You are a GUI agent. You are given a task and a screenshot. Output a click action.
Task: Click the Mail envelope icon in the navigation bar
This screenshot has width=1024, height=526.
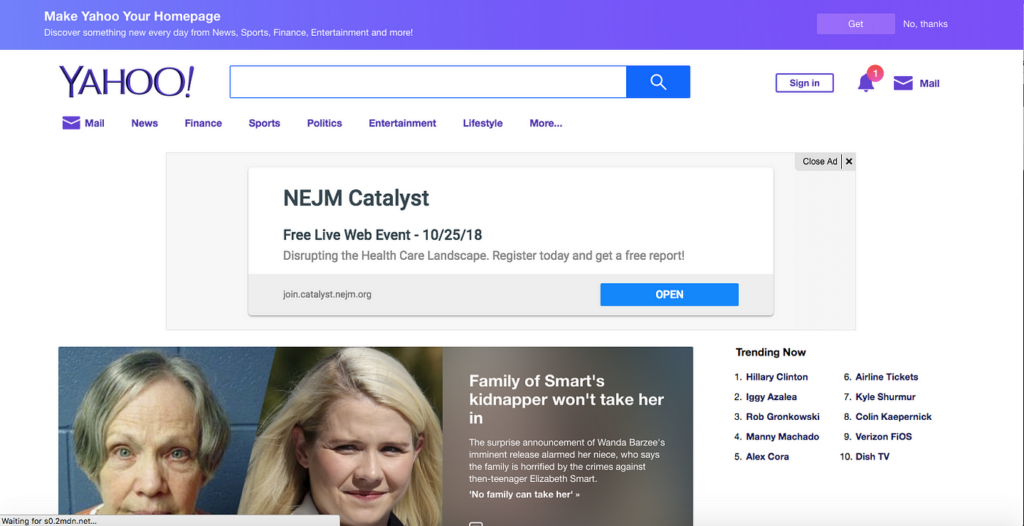(71, 123)
